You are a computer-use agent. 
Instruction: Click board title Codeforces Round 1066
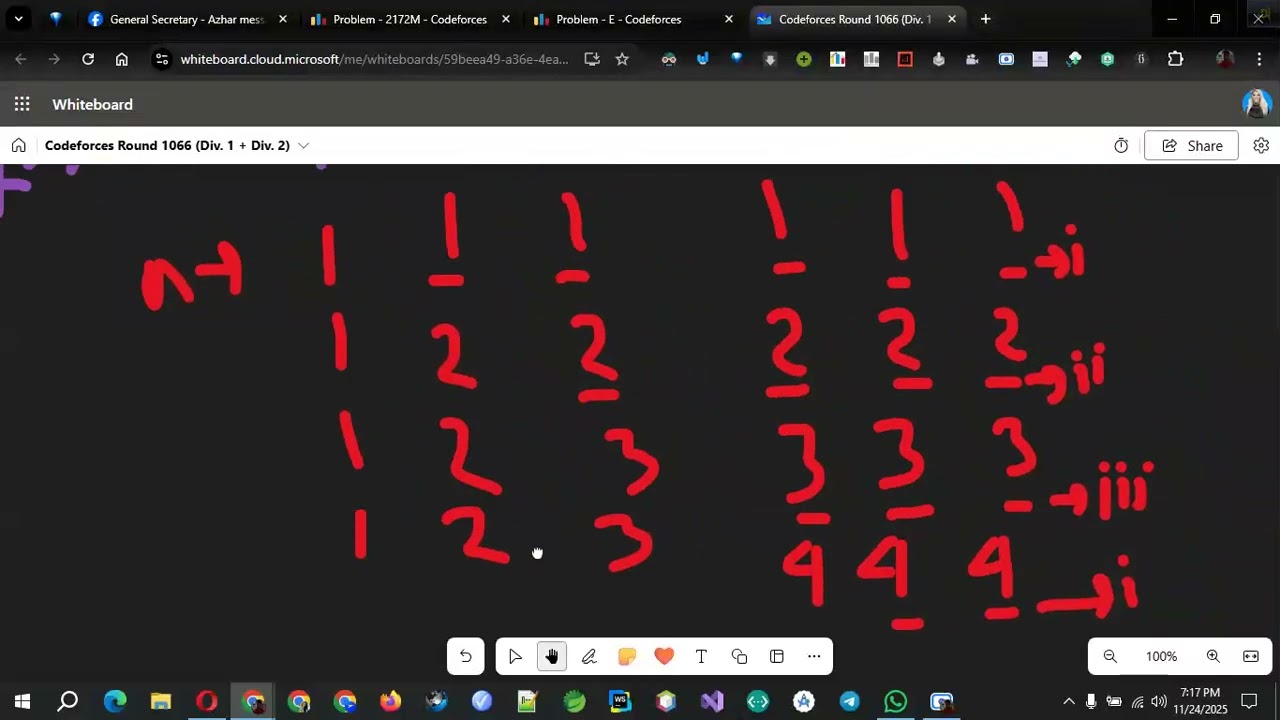(x=167, y=146)
